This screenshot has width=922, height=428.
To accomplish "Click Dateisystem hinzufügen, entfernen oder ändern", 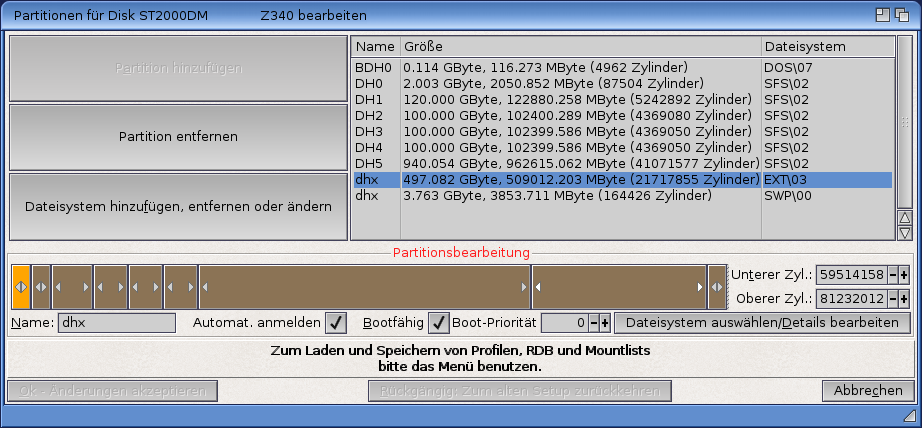I will point(178,207).
